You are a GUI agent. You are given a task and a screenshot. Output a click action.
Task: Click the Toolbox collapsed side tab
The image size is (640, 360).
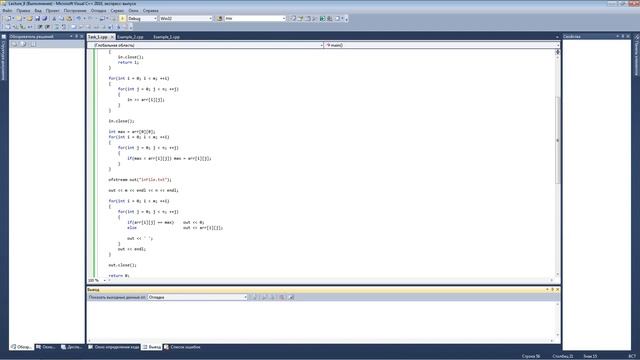click(636, 56)
